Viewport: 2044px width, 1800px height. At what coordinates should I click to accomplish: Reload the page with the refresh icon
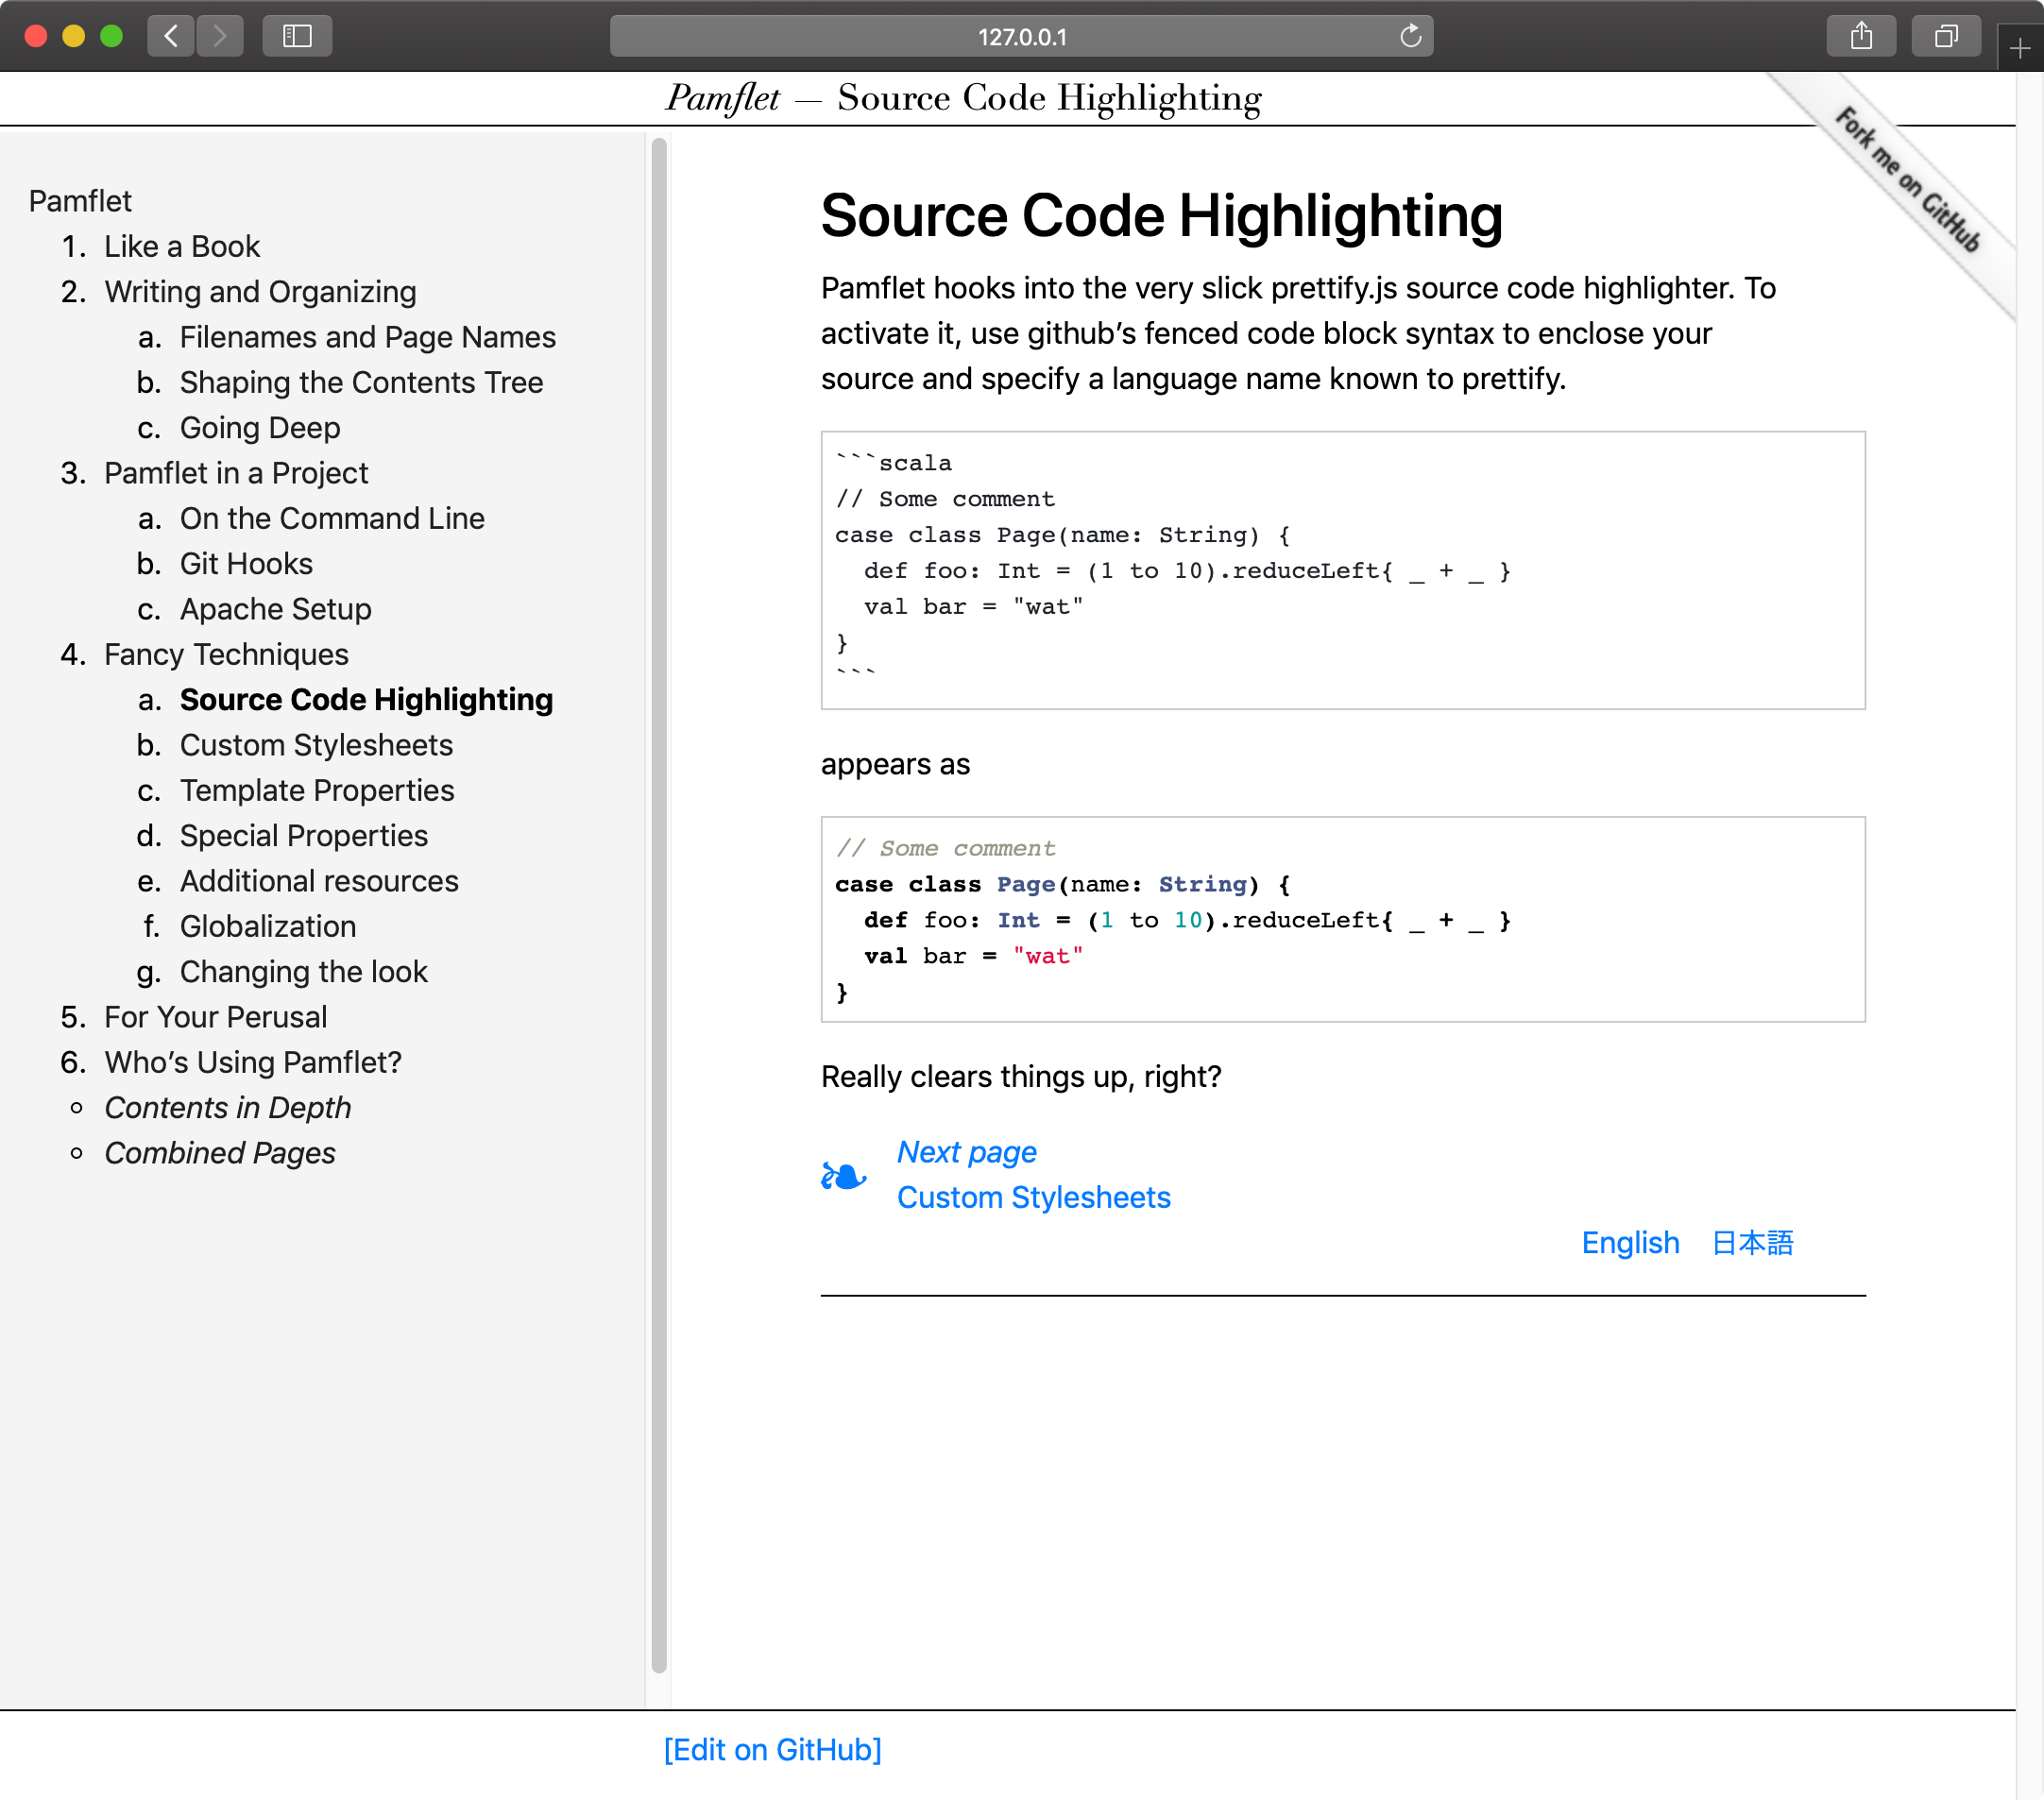pyautogui.click(x=1410, y=37)
